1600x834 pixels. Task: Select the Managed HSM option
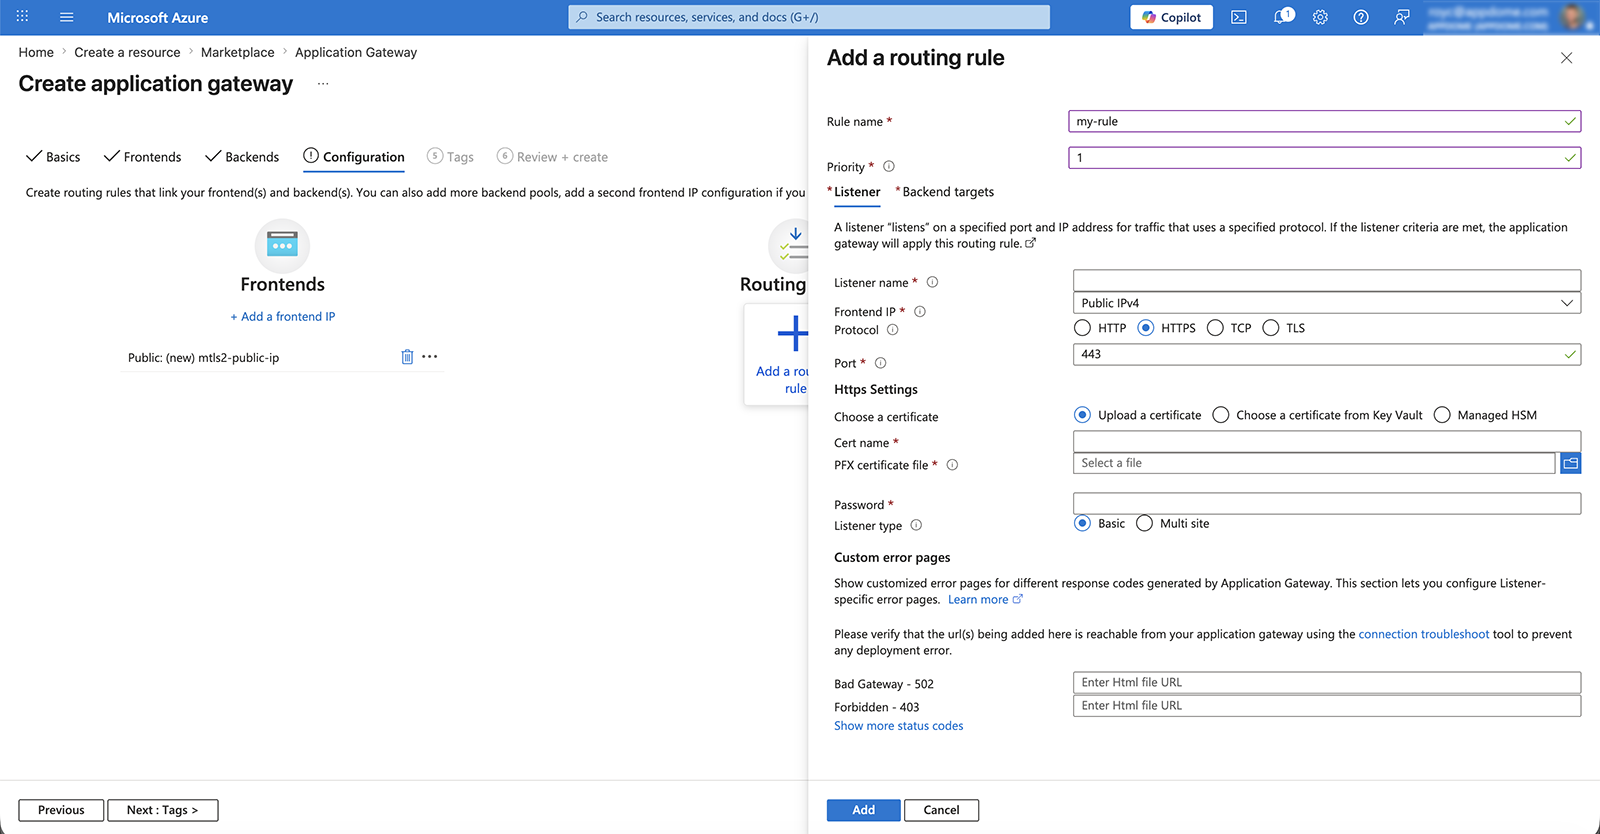tap(1442, 415)
